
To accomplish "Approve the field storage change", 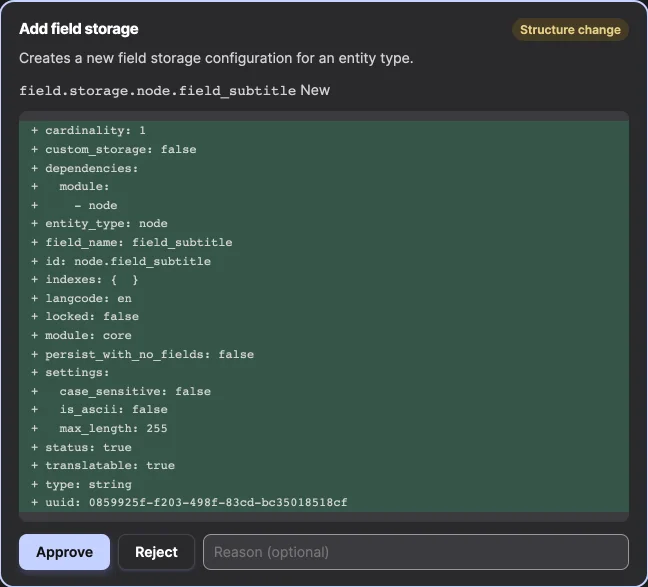I will point(64,552).
